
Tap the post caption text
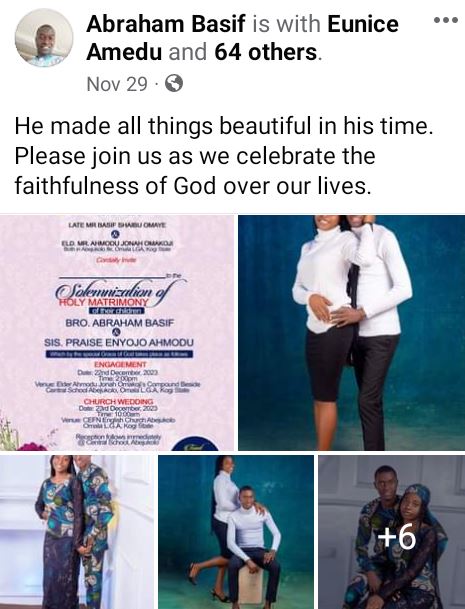(224, 156)
